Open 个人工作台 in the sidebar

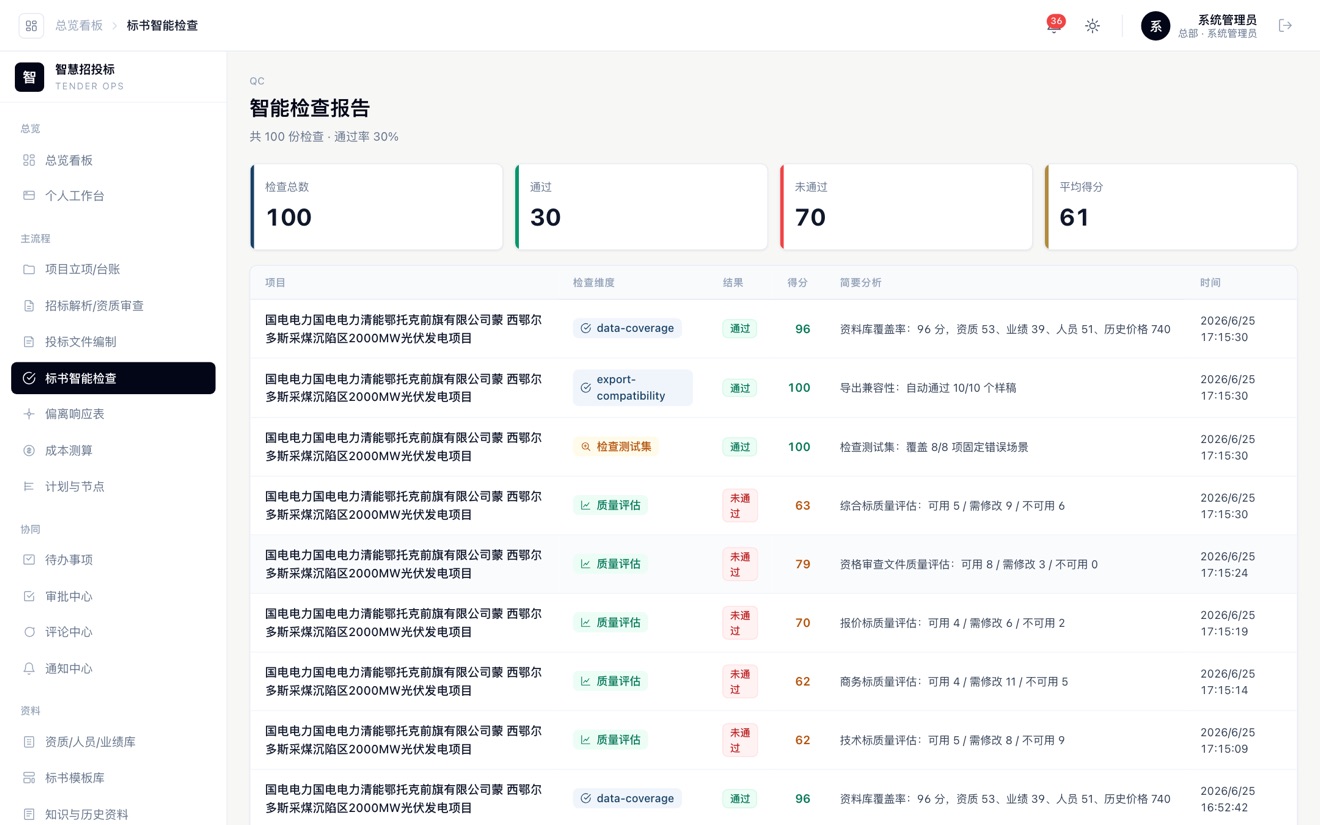113,196
